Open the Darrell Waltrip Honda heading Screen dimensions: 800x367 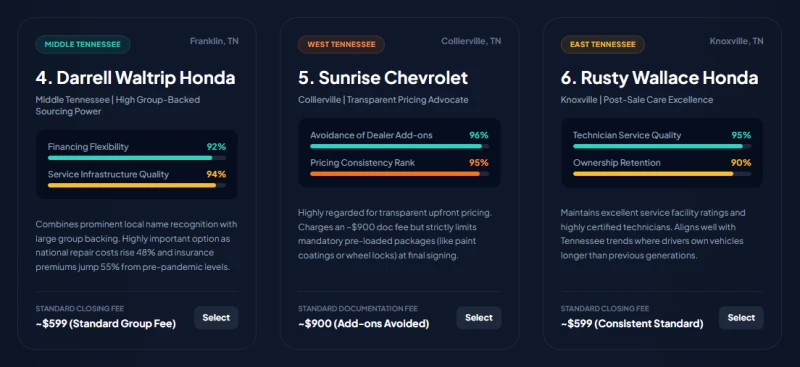(135, 78)
